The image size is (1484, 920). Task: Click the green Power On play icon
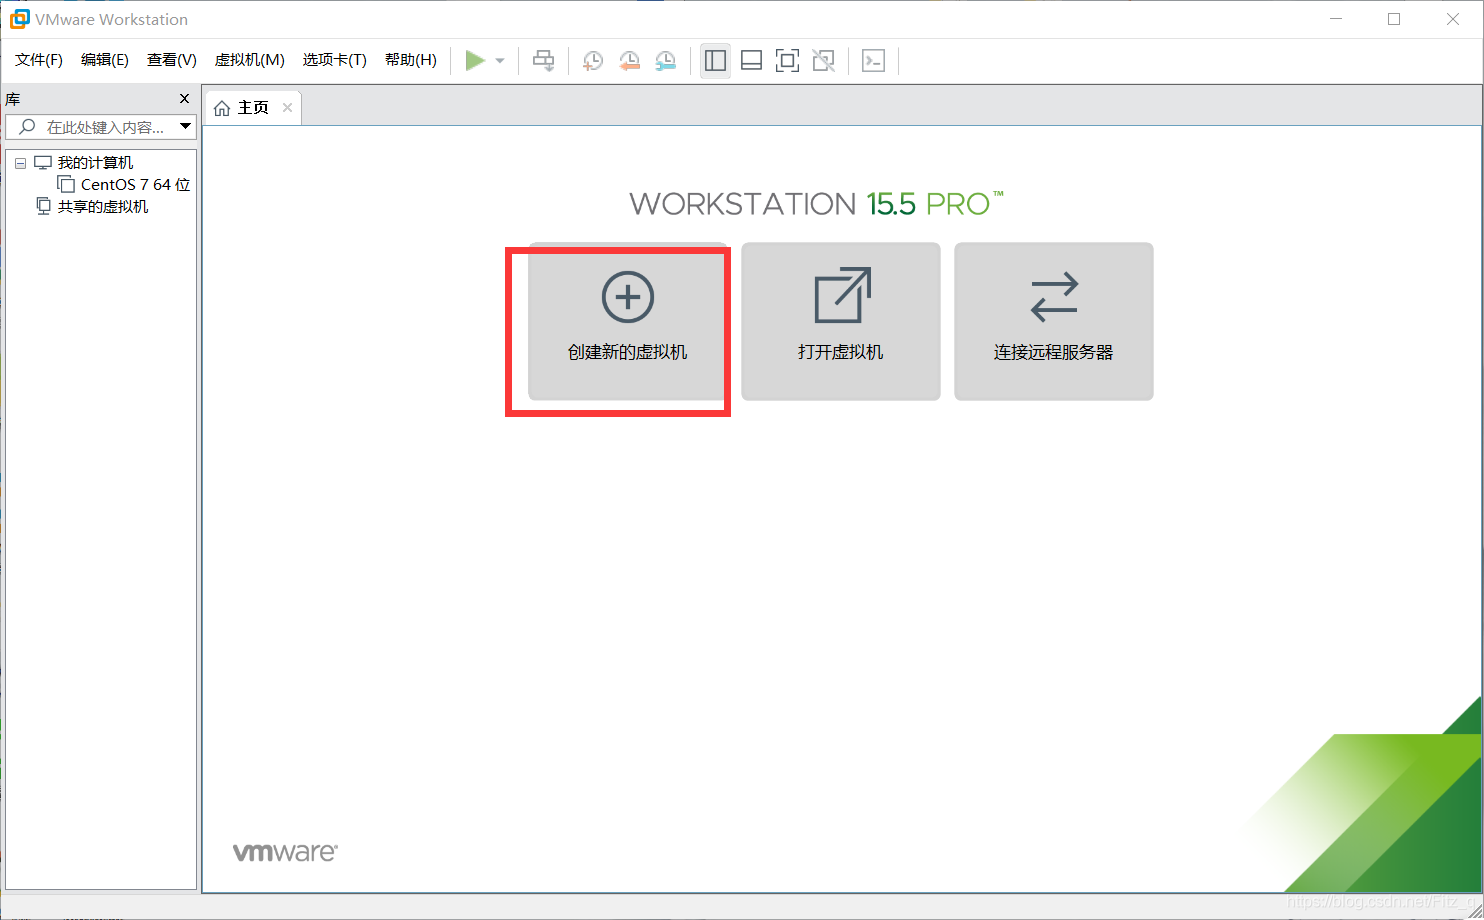click(475, 61)
